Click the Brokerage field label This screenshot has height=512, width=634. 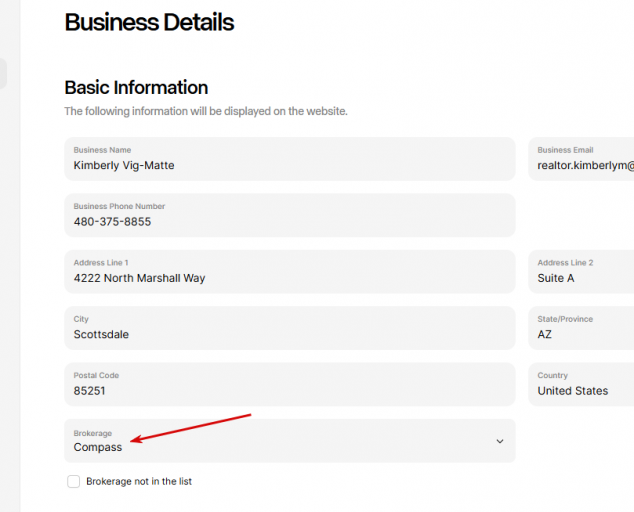[x=93, y=433]
